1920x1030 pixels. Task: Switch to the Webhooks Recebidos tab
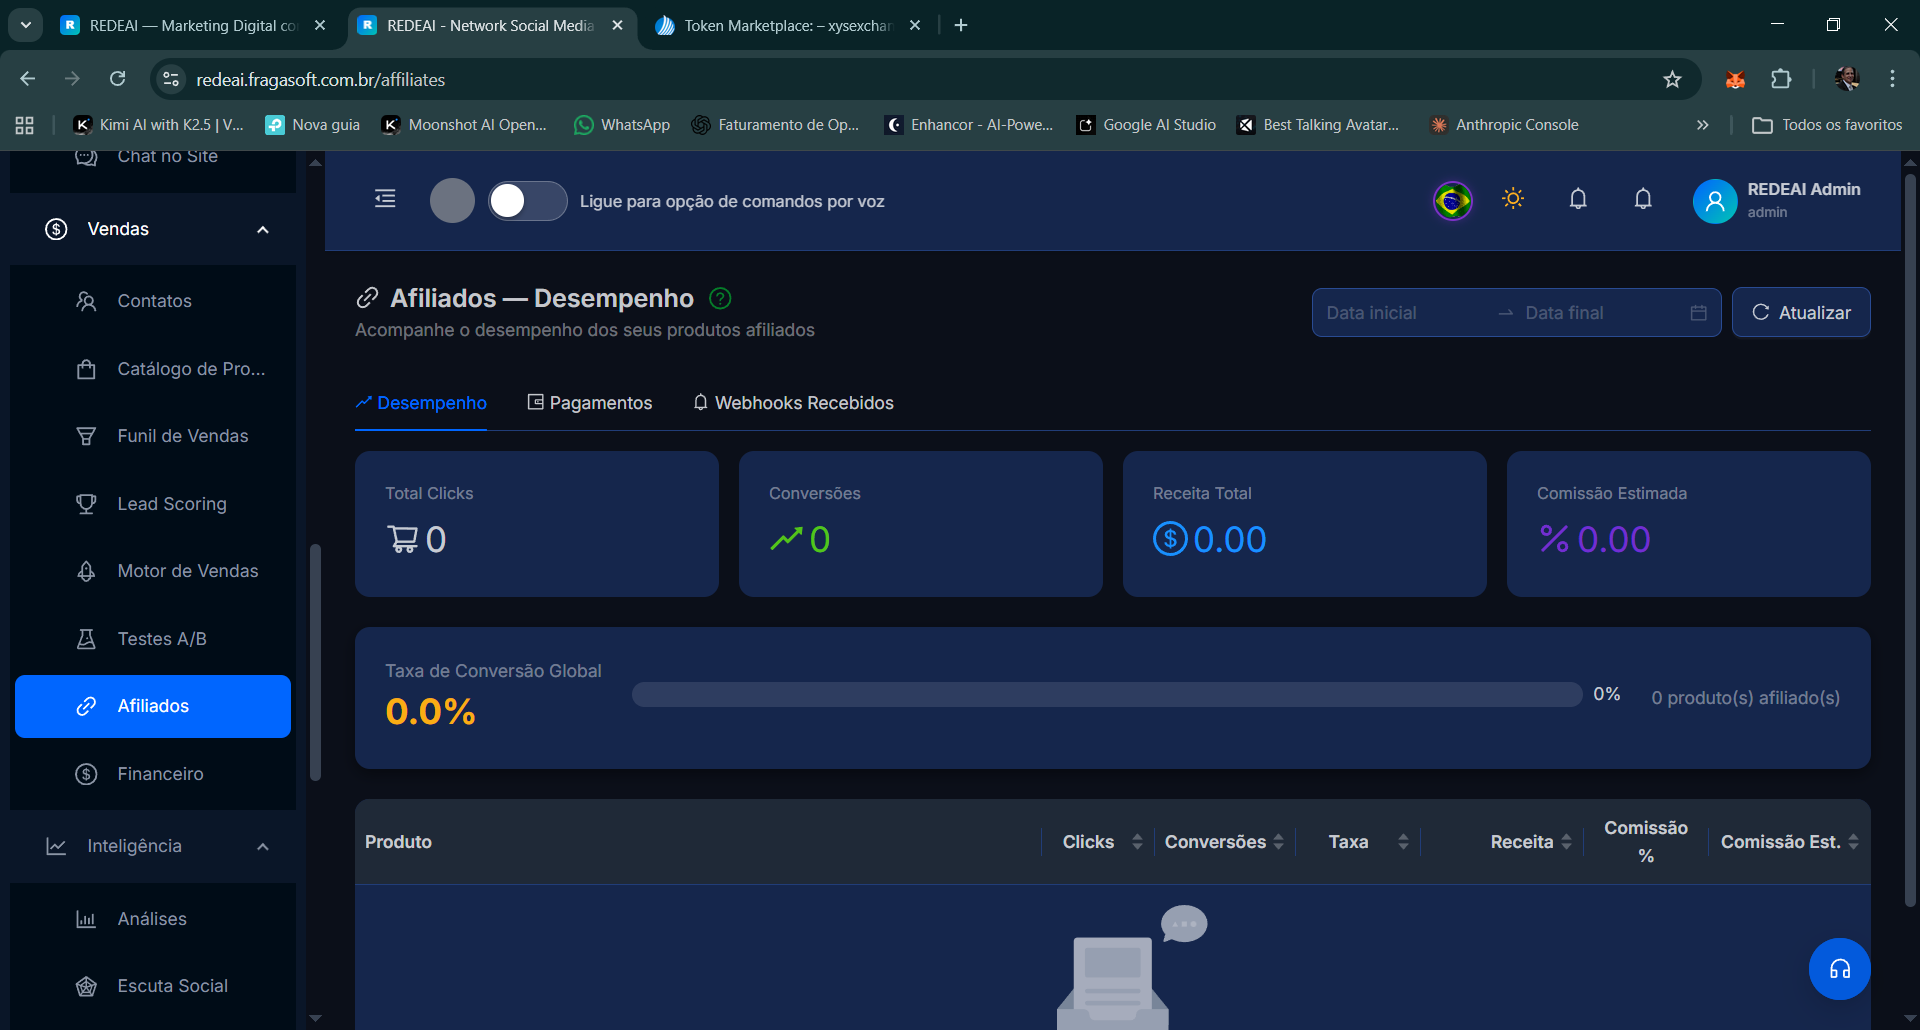793,403
